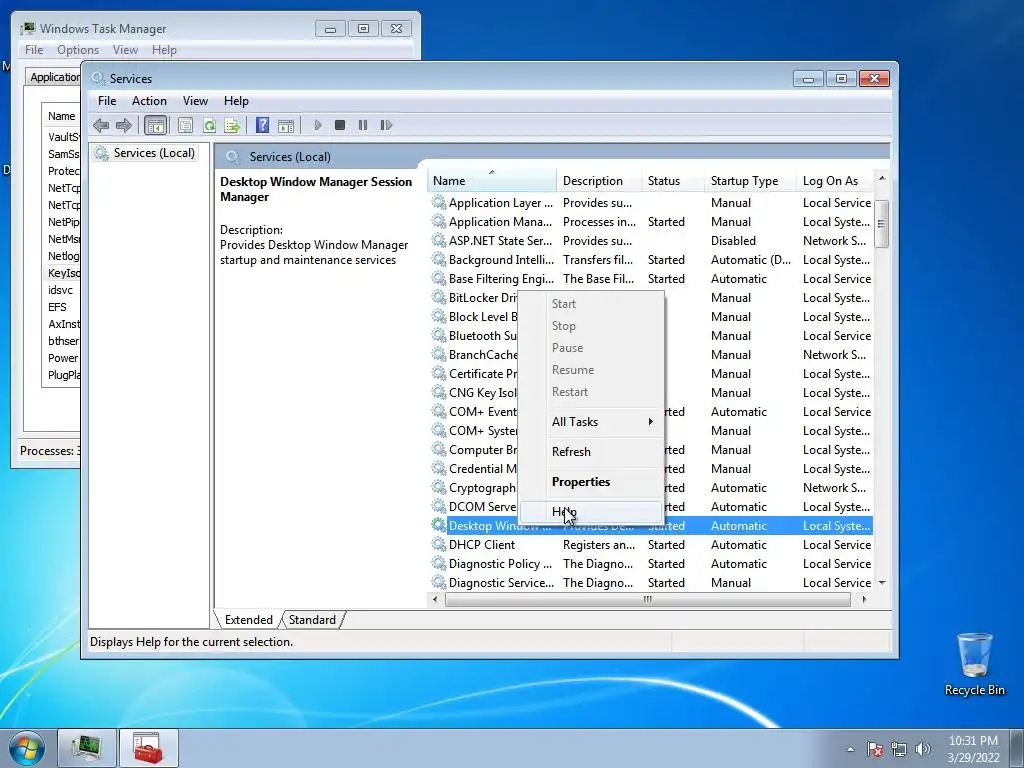Choose Help in the context menu
This screenshot has width=1024, height=768.
click(x=591, y=511)
